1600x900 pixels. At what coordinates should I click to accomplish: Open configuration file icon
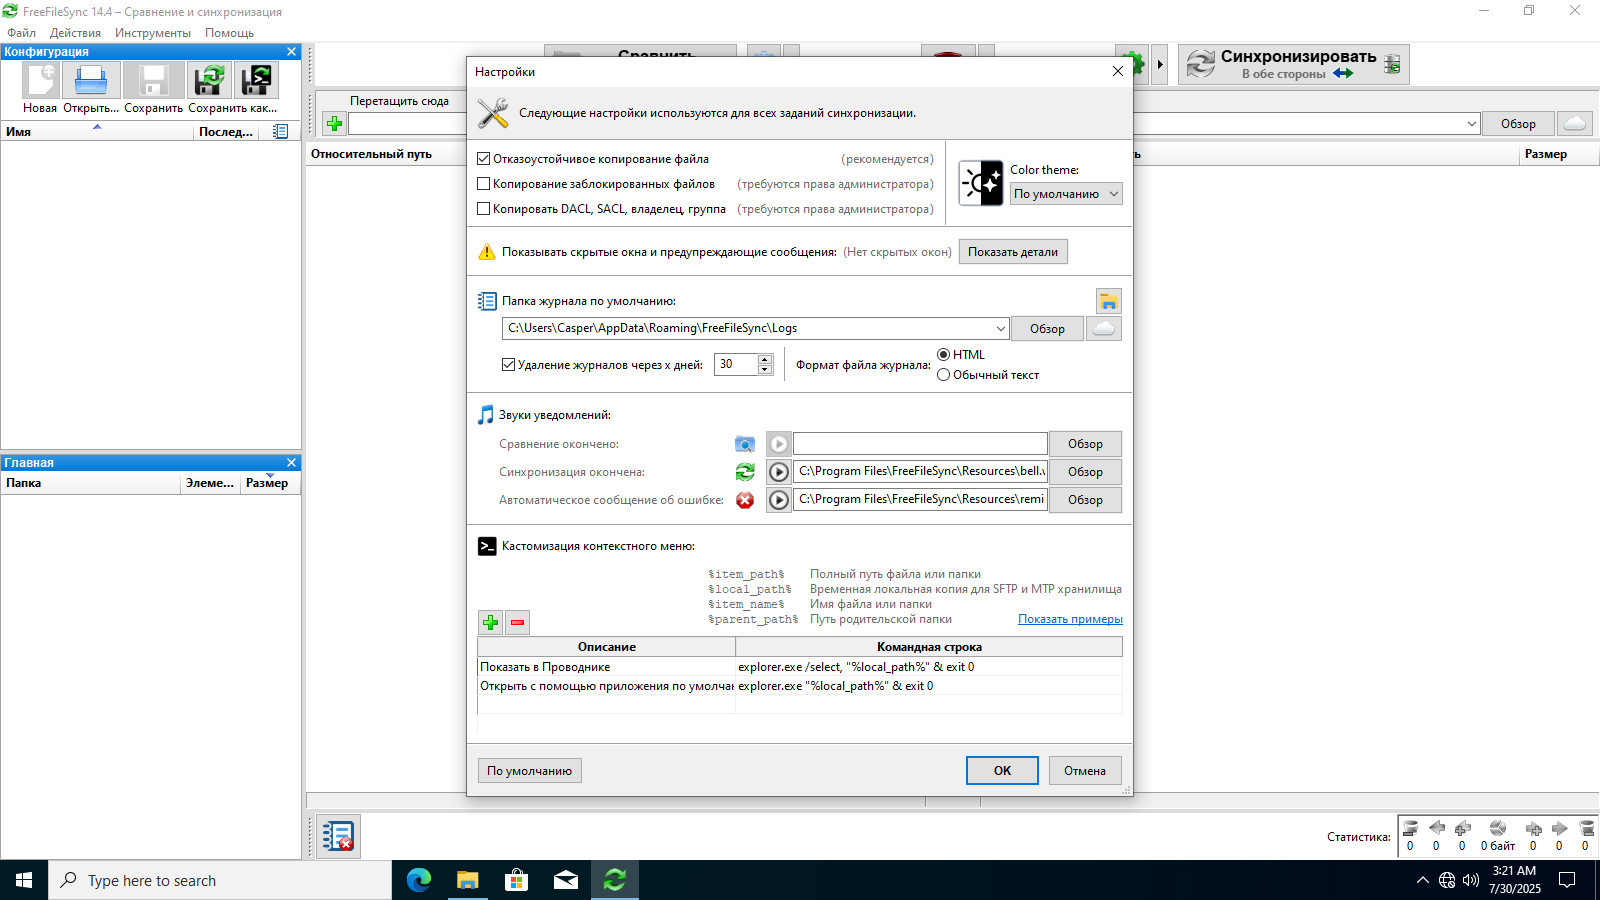91,80
